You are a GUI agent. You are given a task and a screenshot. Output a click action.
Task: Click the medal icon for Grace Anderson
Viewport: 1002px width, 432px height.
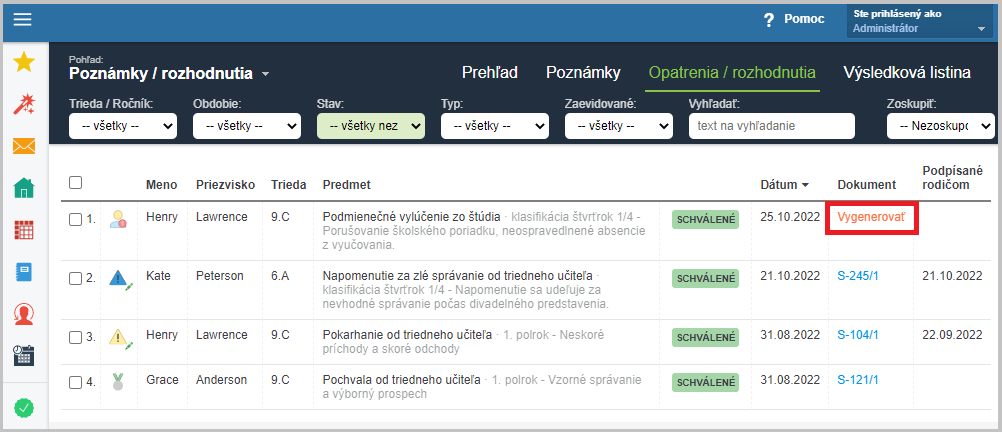[117, 382]
